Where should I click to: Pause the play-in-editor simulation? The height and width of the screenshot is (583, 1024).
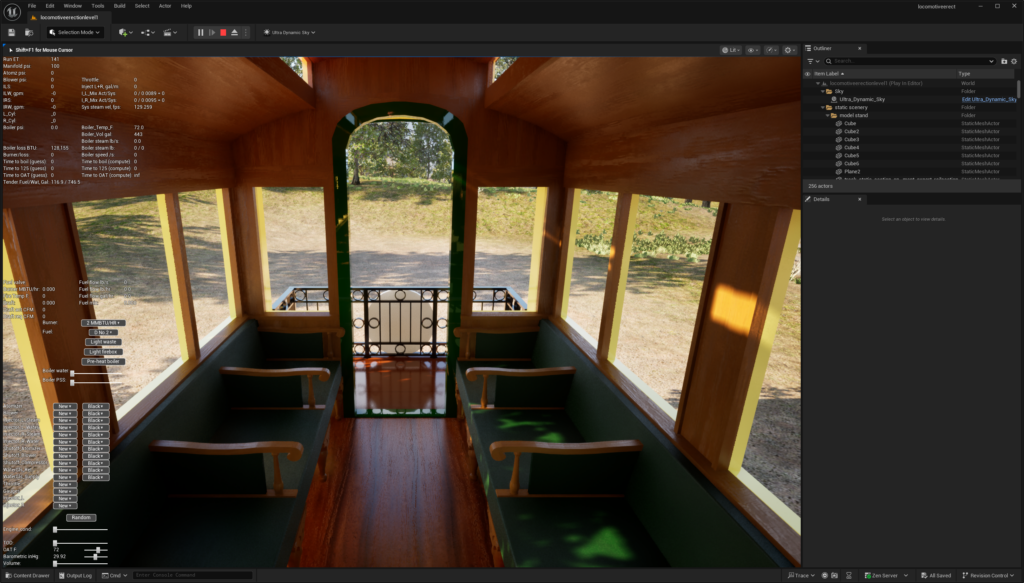pos(200,32)
